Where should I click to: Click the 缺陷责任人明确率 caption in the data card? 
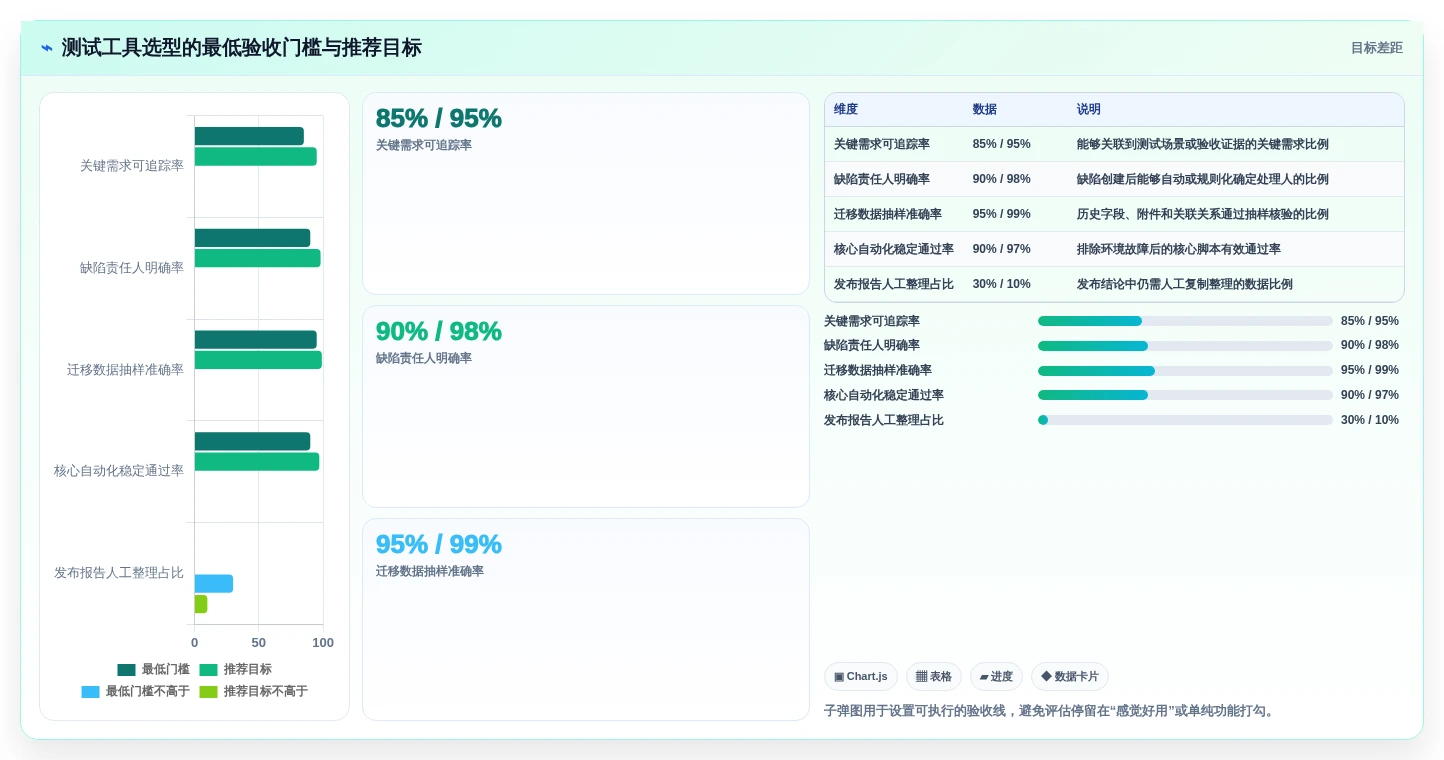(x=424, y=358)
